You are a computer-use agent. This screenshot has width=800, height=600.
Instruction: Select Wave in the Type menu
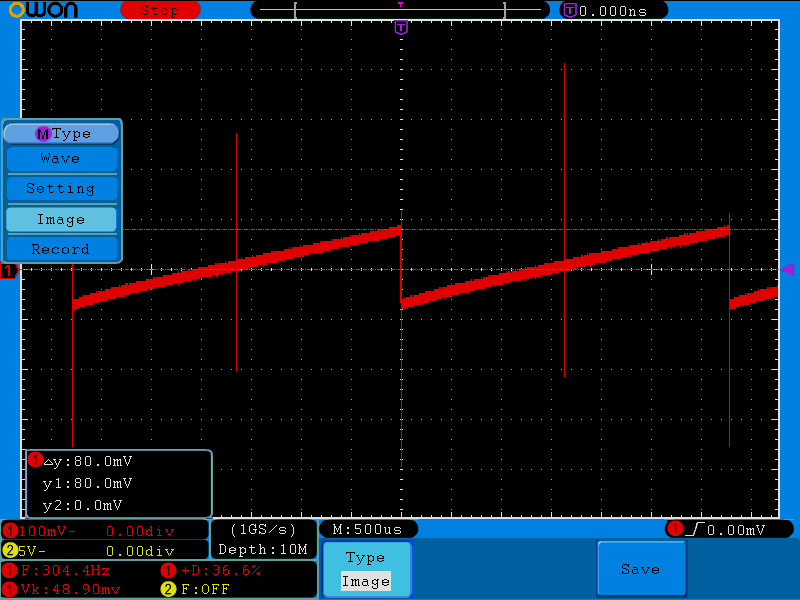[x=61, y=159]
